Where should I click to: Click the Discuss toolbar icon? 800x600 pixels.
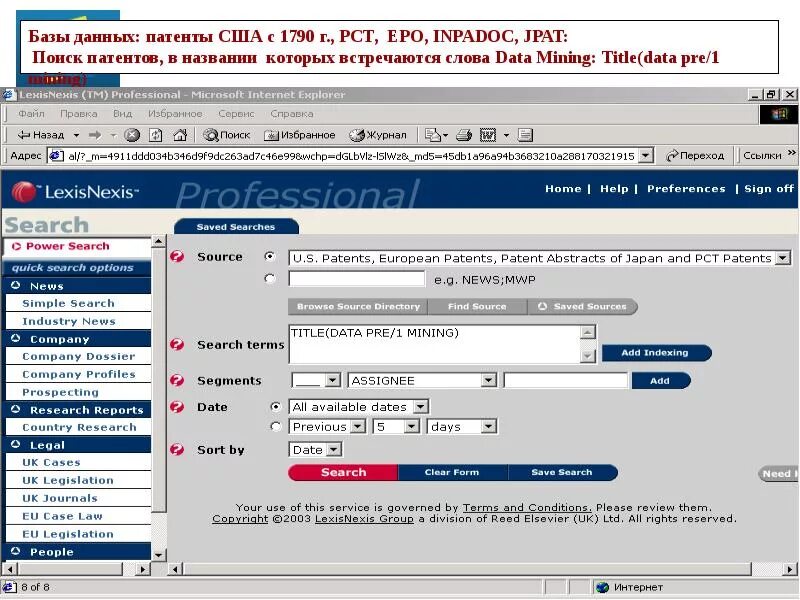tap(525, 135)
